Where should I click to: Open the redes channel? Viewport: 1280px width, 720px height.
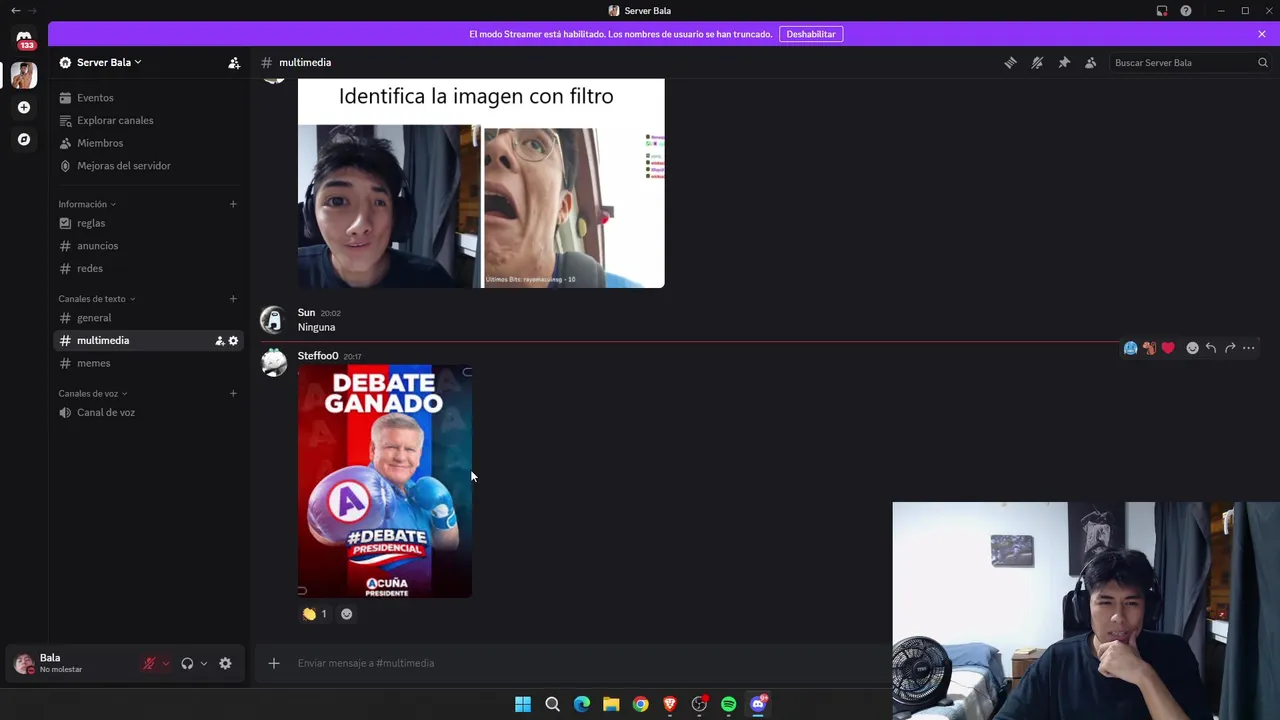[148, 268]
